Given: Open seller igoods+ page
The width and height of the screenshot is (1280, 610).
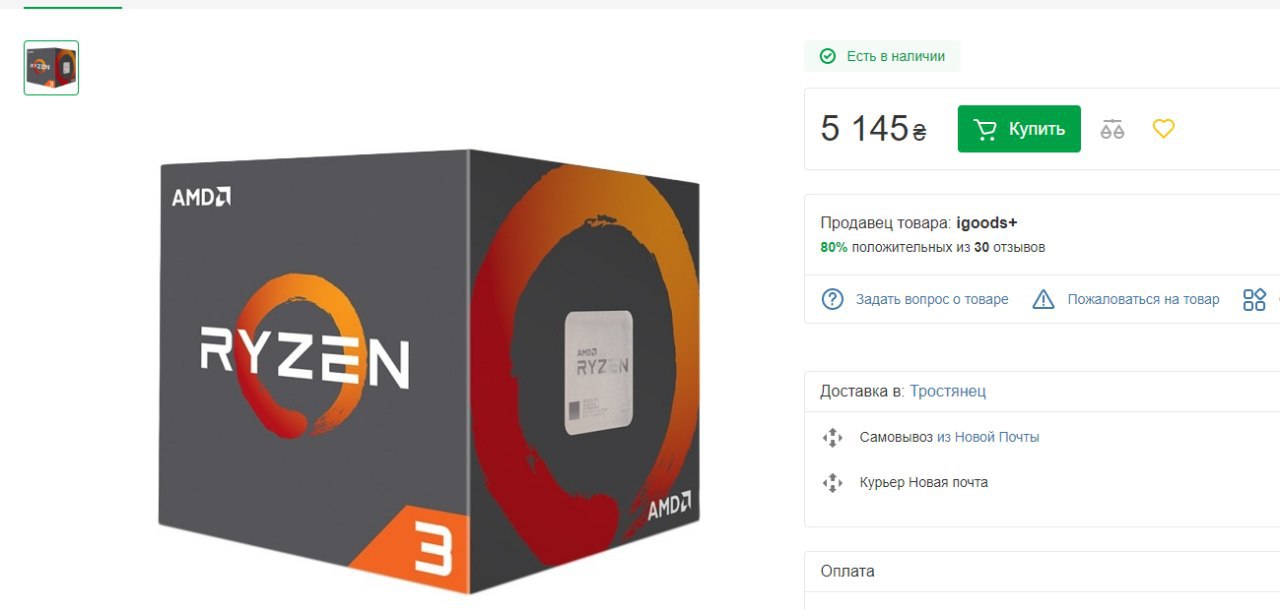Looking at the screenshot, I should pos(987,223).
